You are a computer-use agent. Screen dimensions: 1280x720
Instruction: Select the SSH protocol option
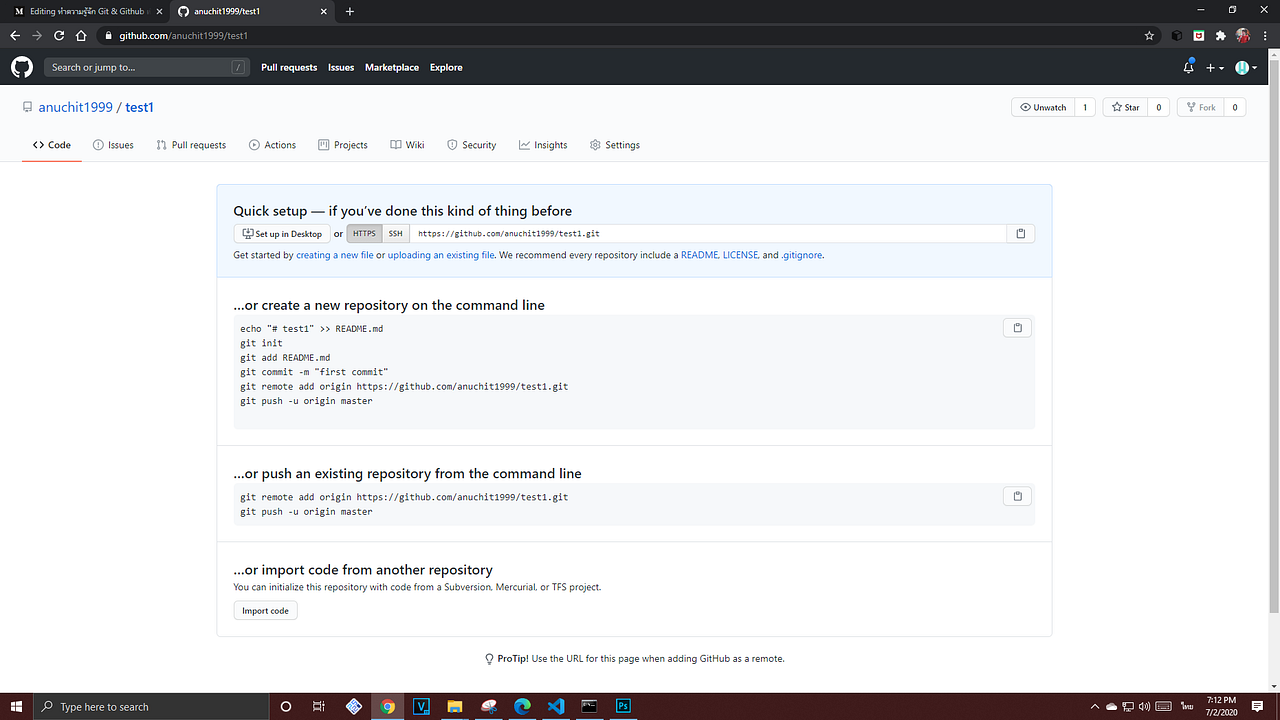pos(395,233)
